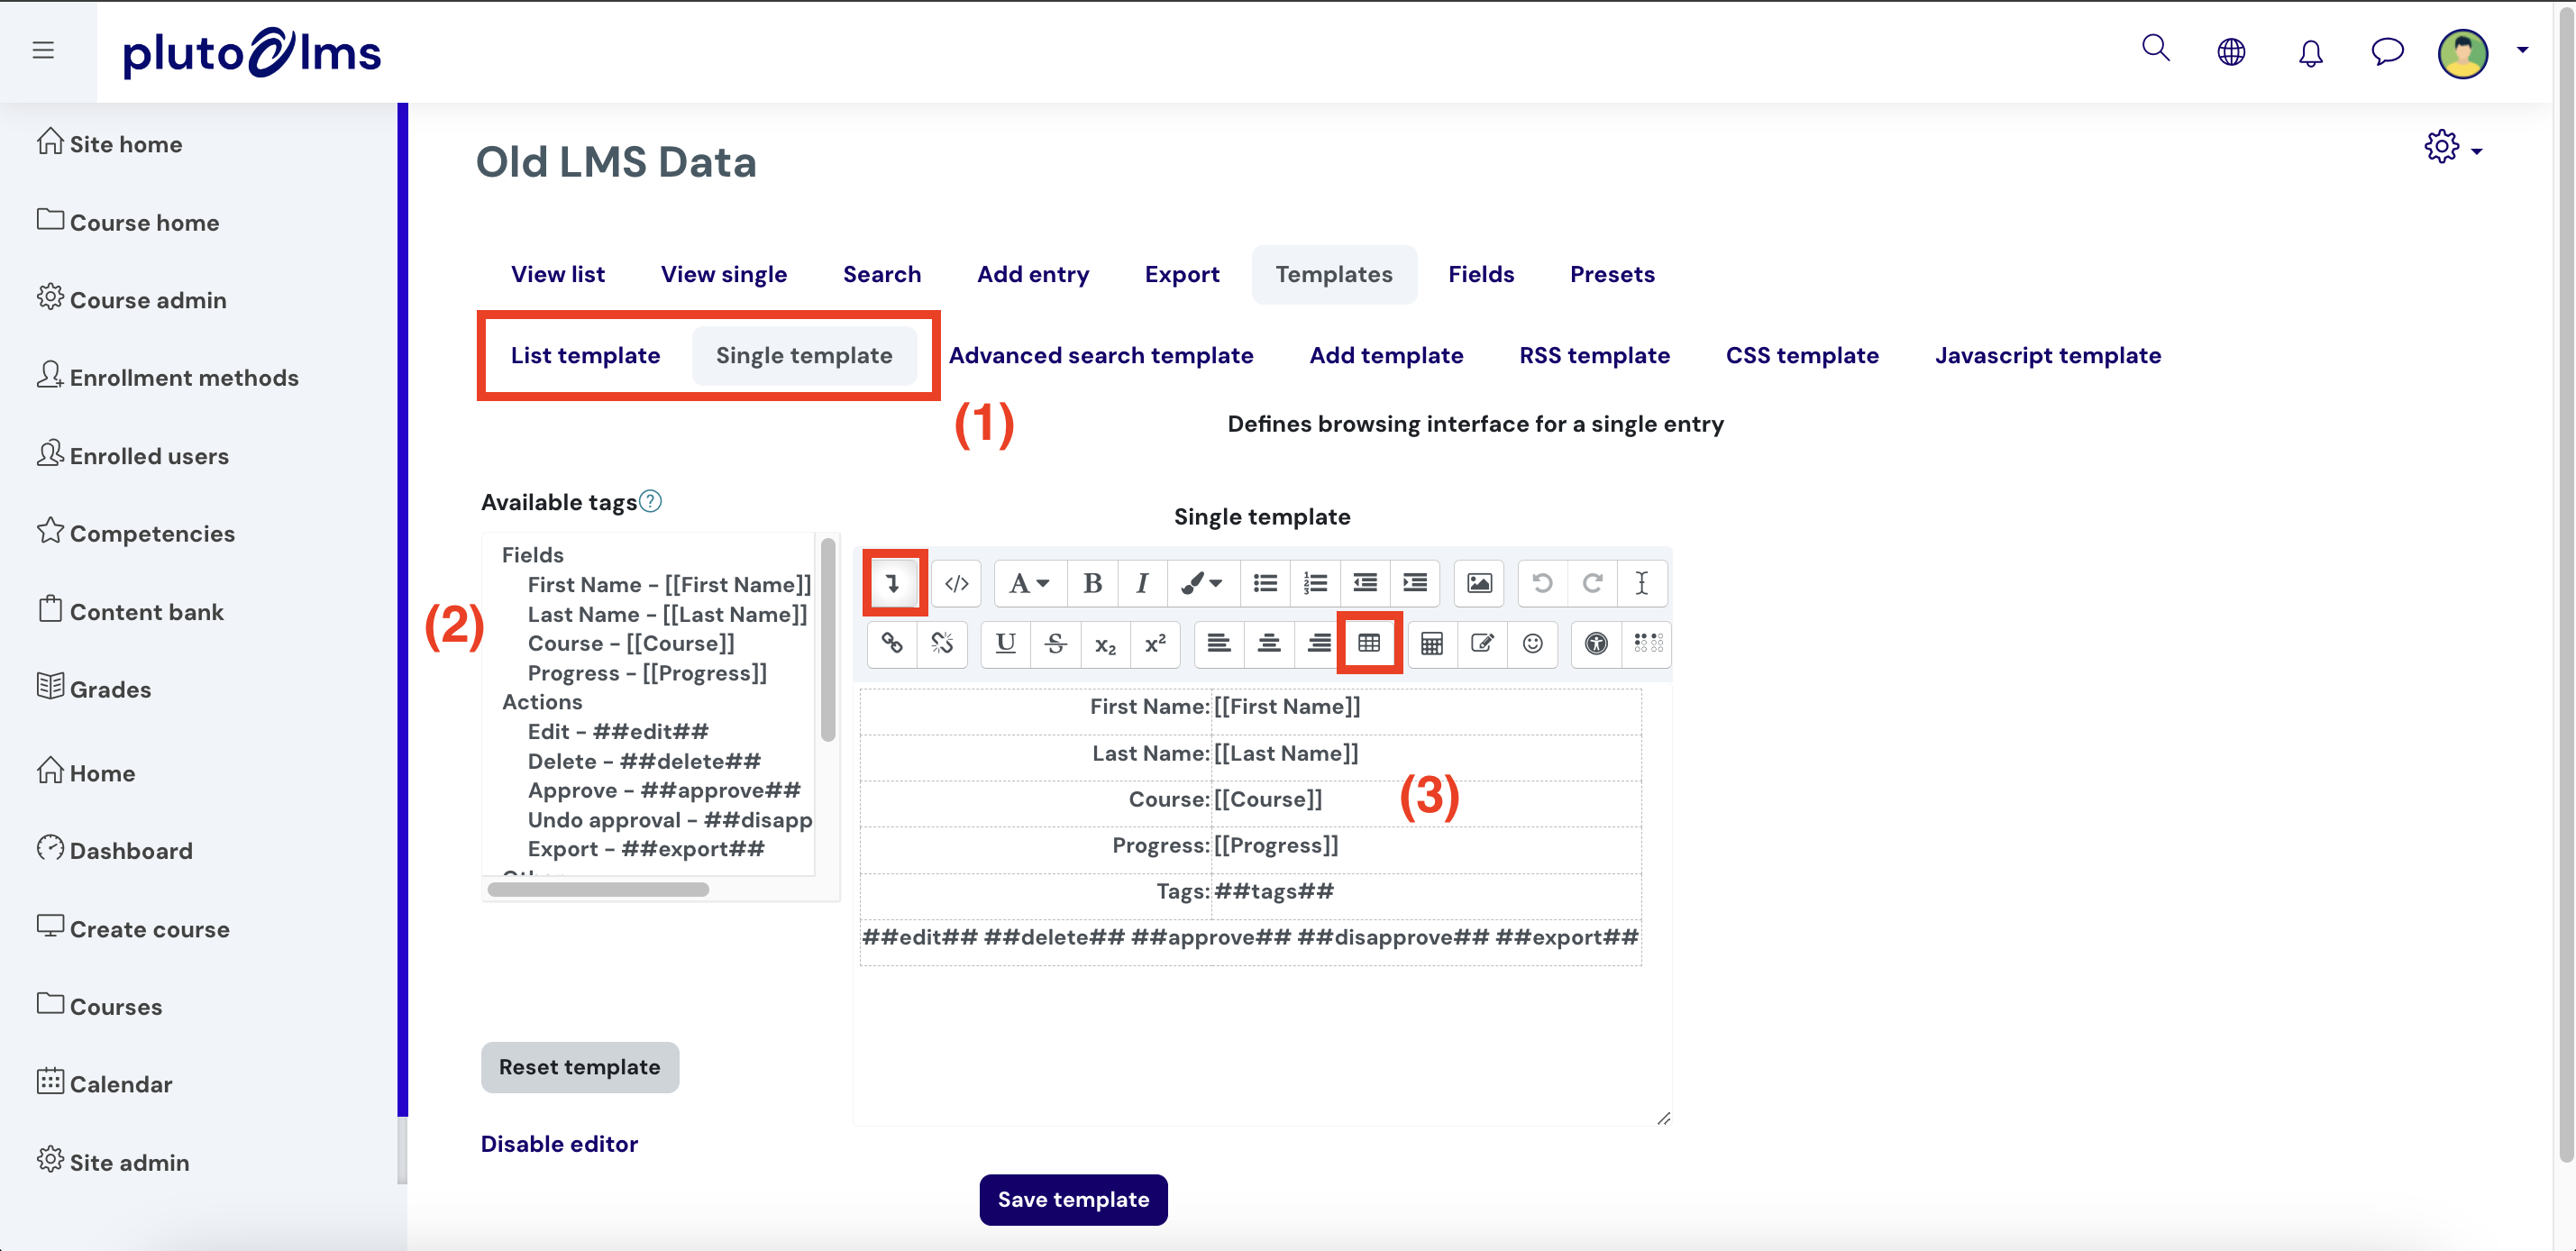Select Advanced search template sub-tab
Viewport: 2576px width, 1251px height.
(1100, 355)
